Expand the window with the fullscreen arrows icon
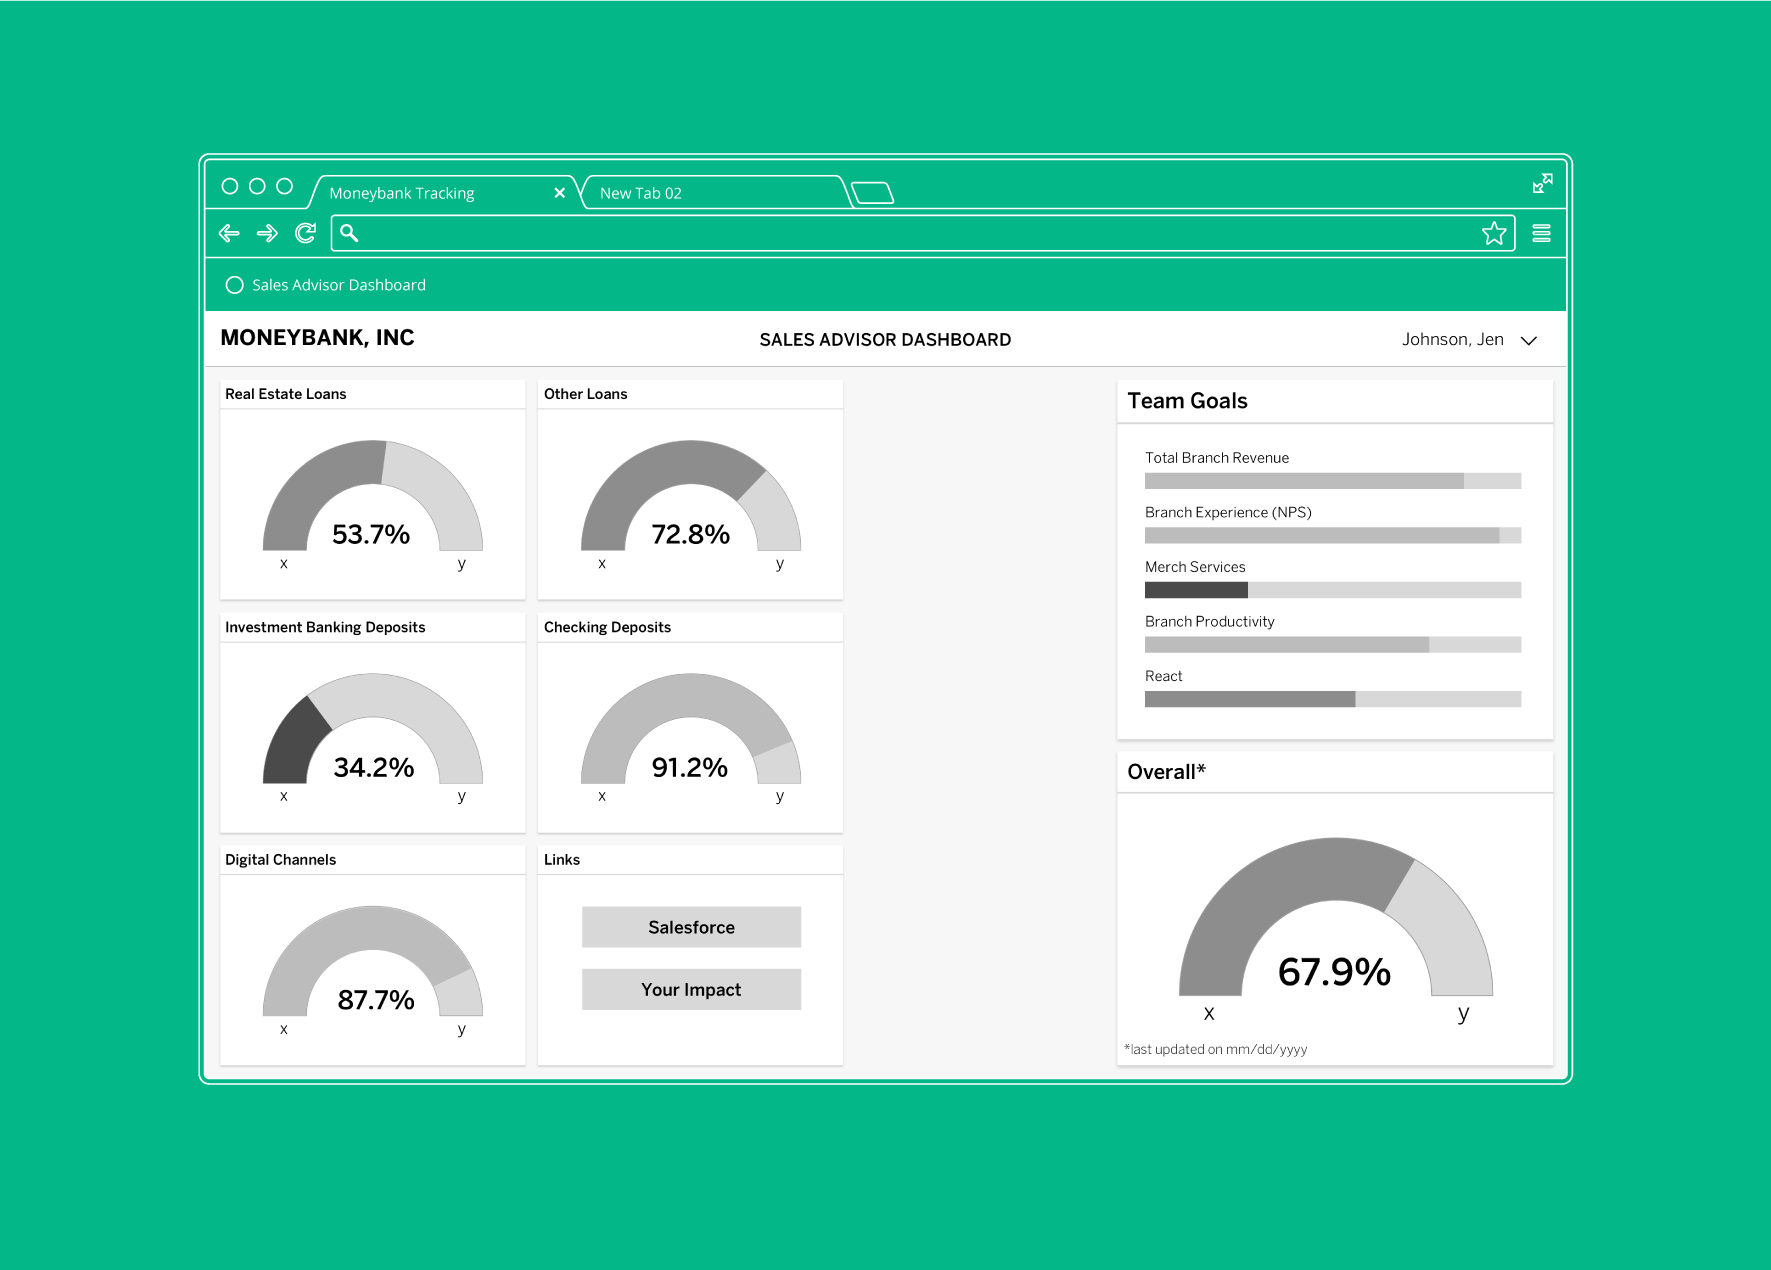1771x1270 pixels. click(1543, 184)
